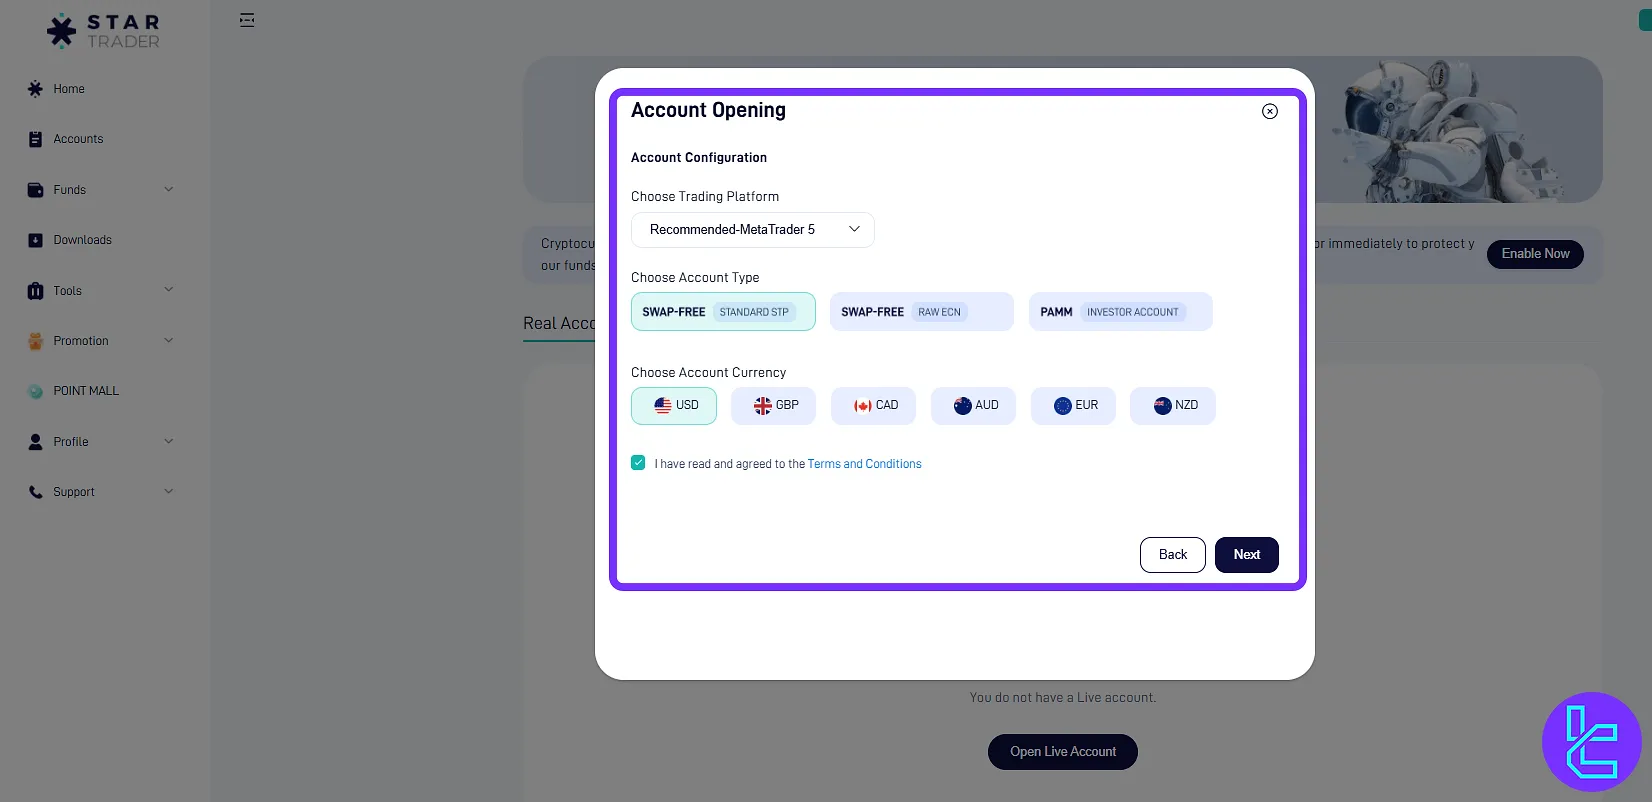The height and width of the screenshot is (802, 1652).
Task: Choose EUR as account currency
Action: click(1073, 406)
